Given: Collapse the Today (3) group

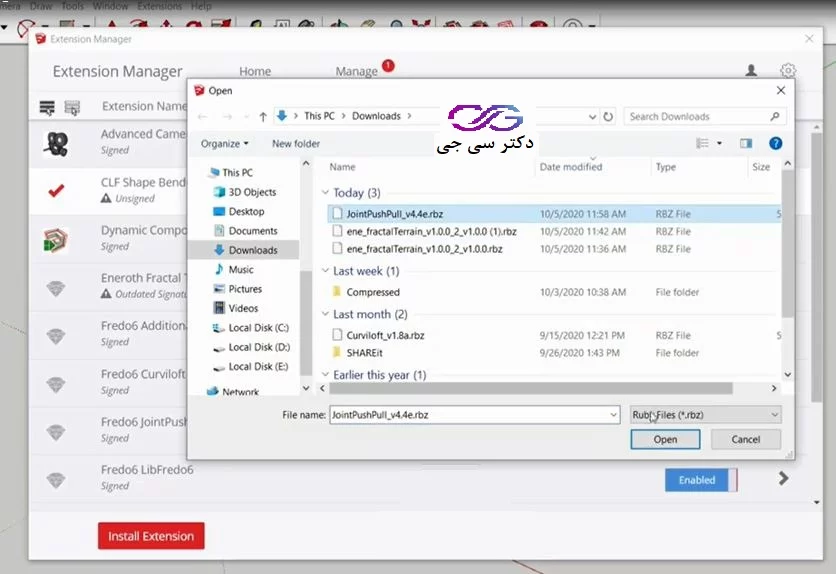Looking at the screenshot, I should pos(325,192).
